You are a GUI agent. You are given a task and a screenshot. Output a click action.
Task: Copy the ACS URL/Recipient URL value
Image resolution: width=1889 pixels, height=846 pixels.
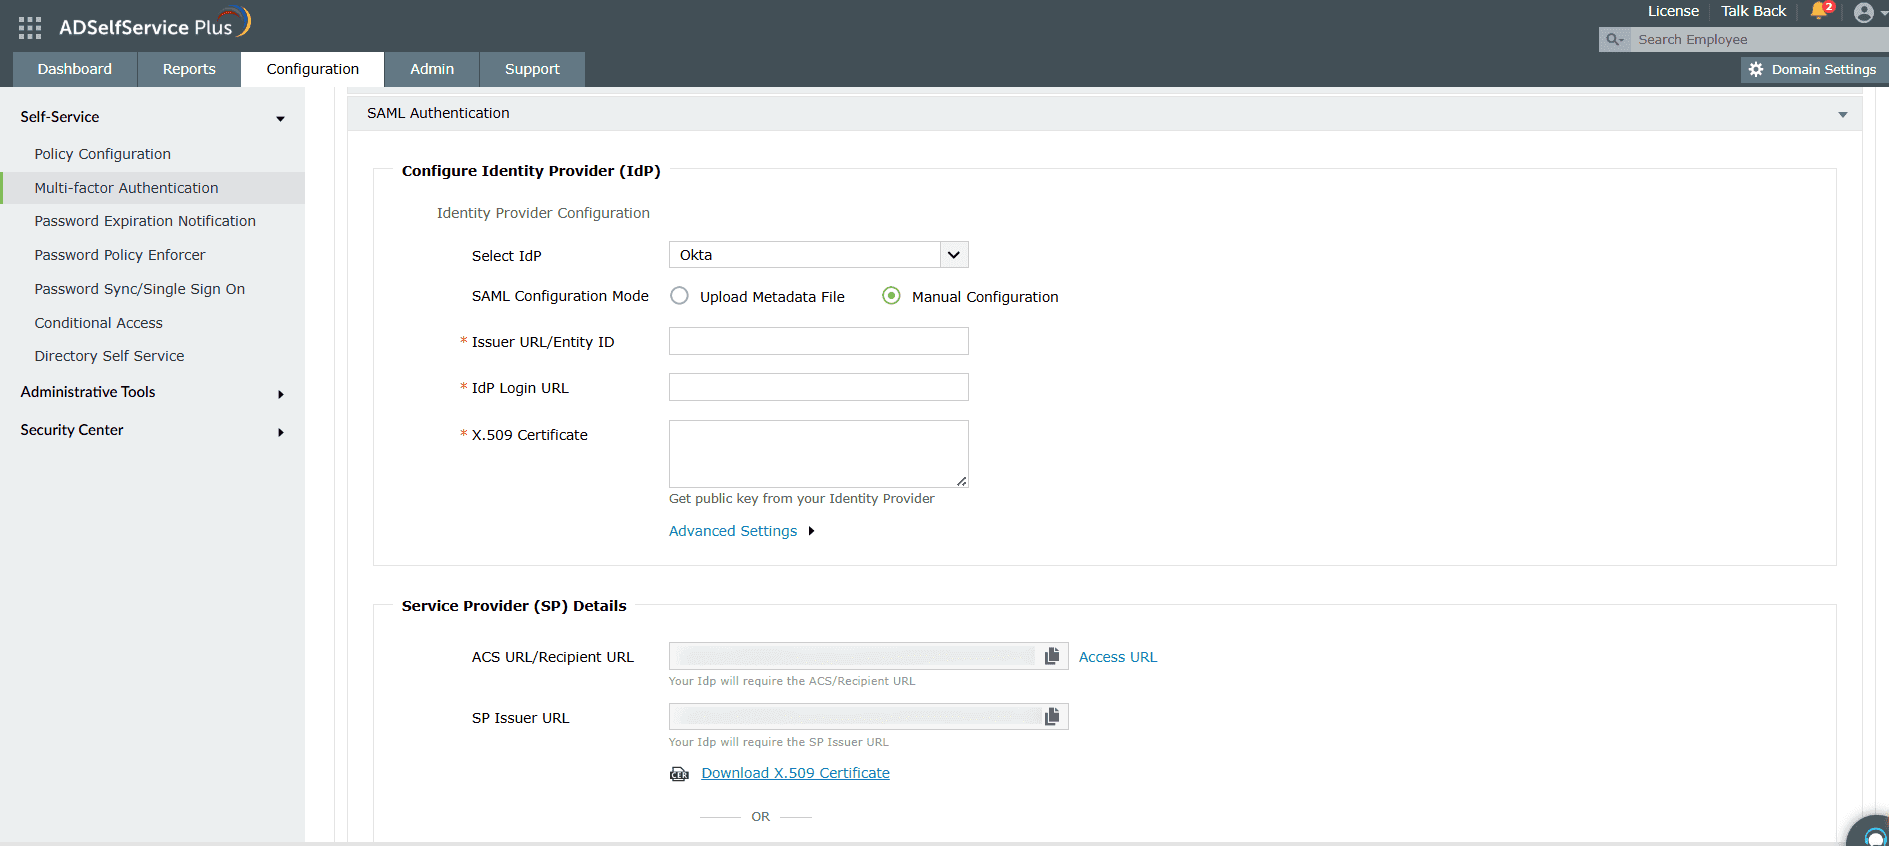(1052, 656)
